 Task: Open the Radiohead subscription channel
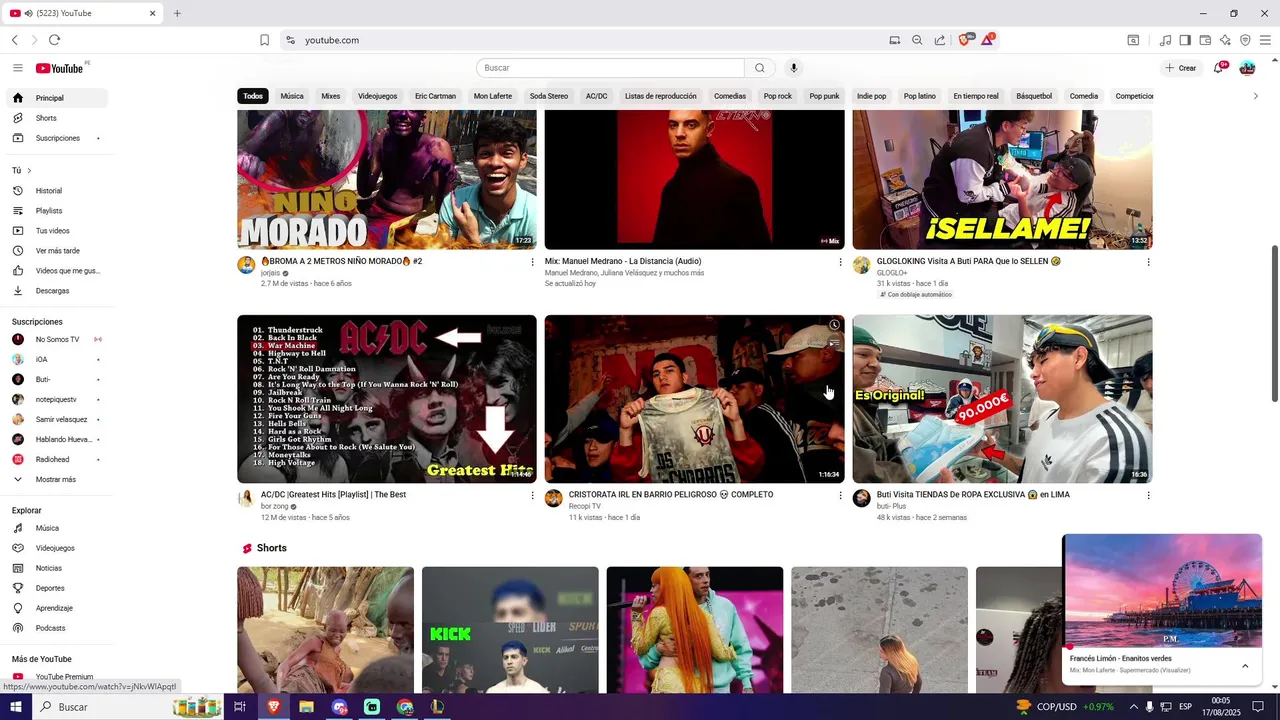(55, 460)
